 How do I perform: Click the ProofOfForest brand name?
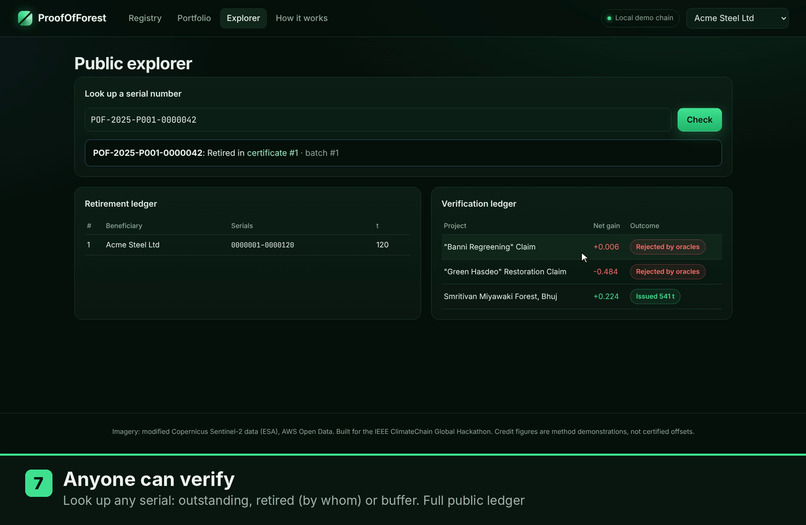point(72,18)
